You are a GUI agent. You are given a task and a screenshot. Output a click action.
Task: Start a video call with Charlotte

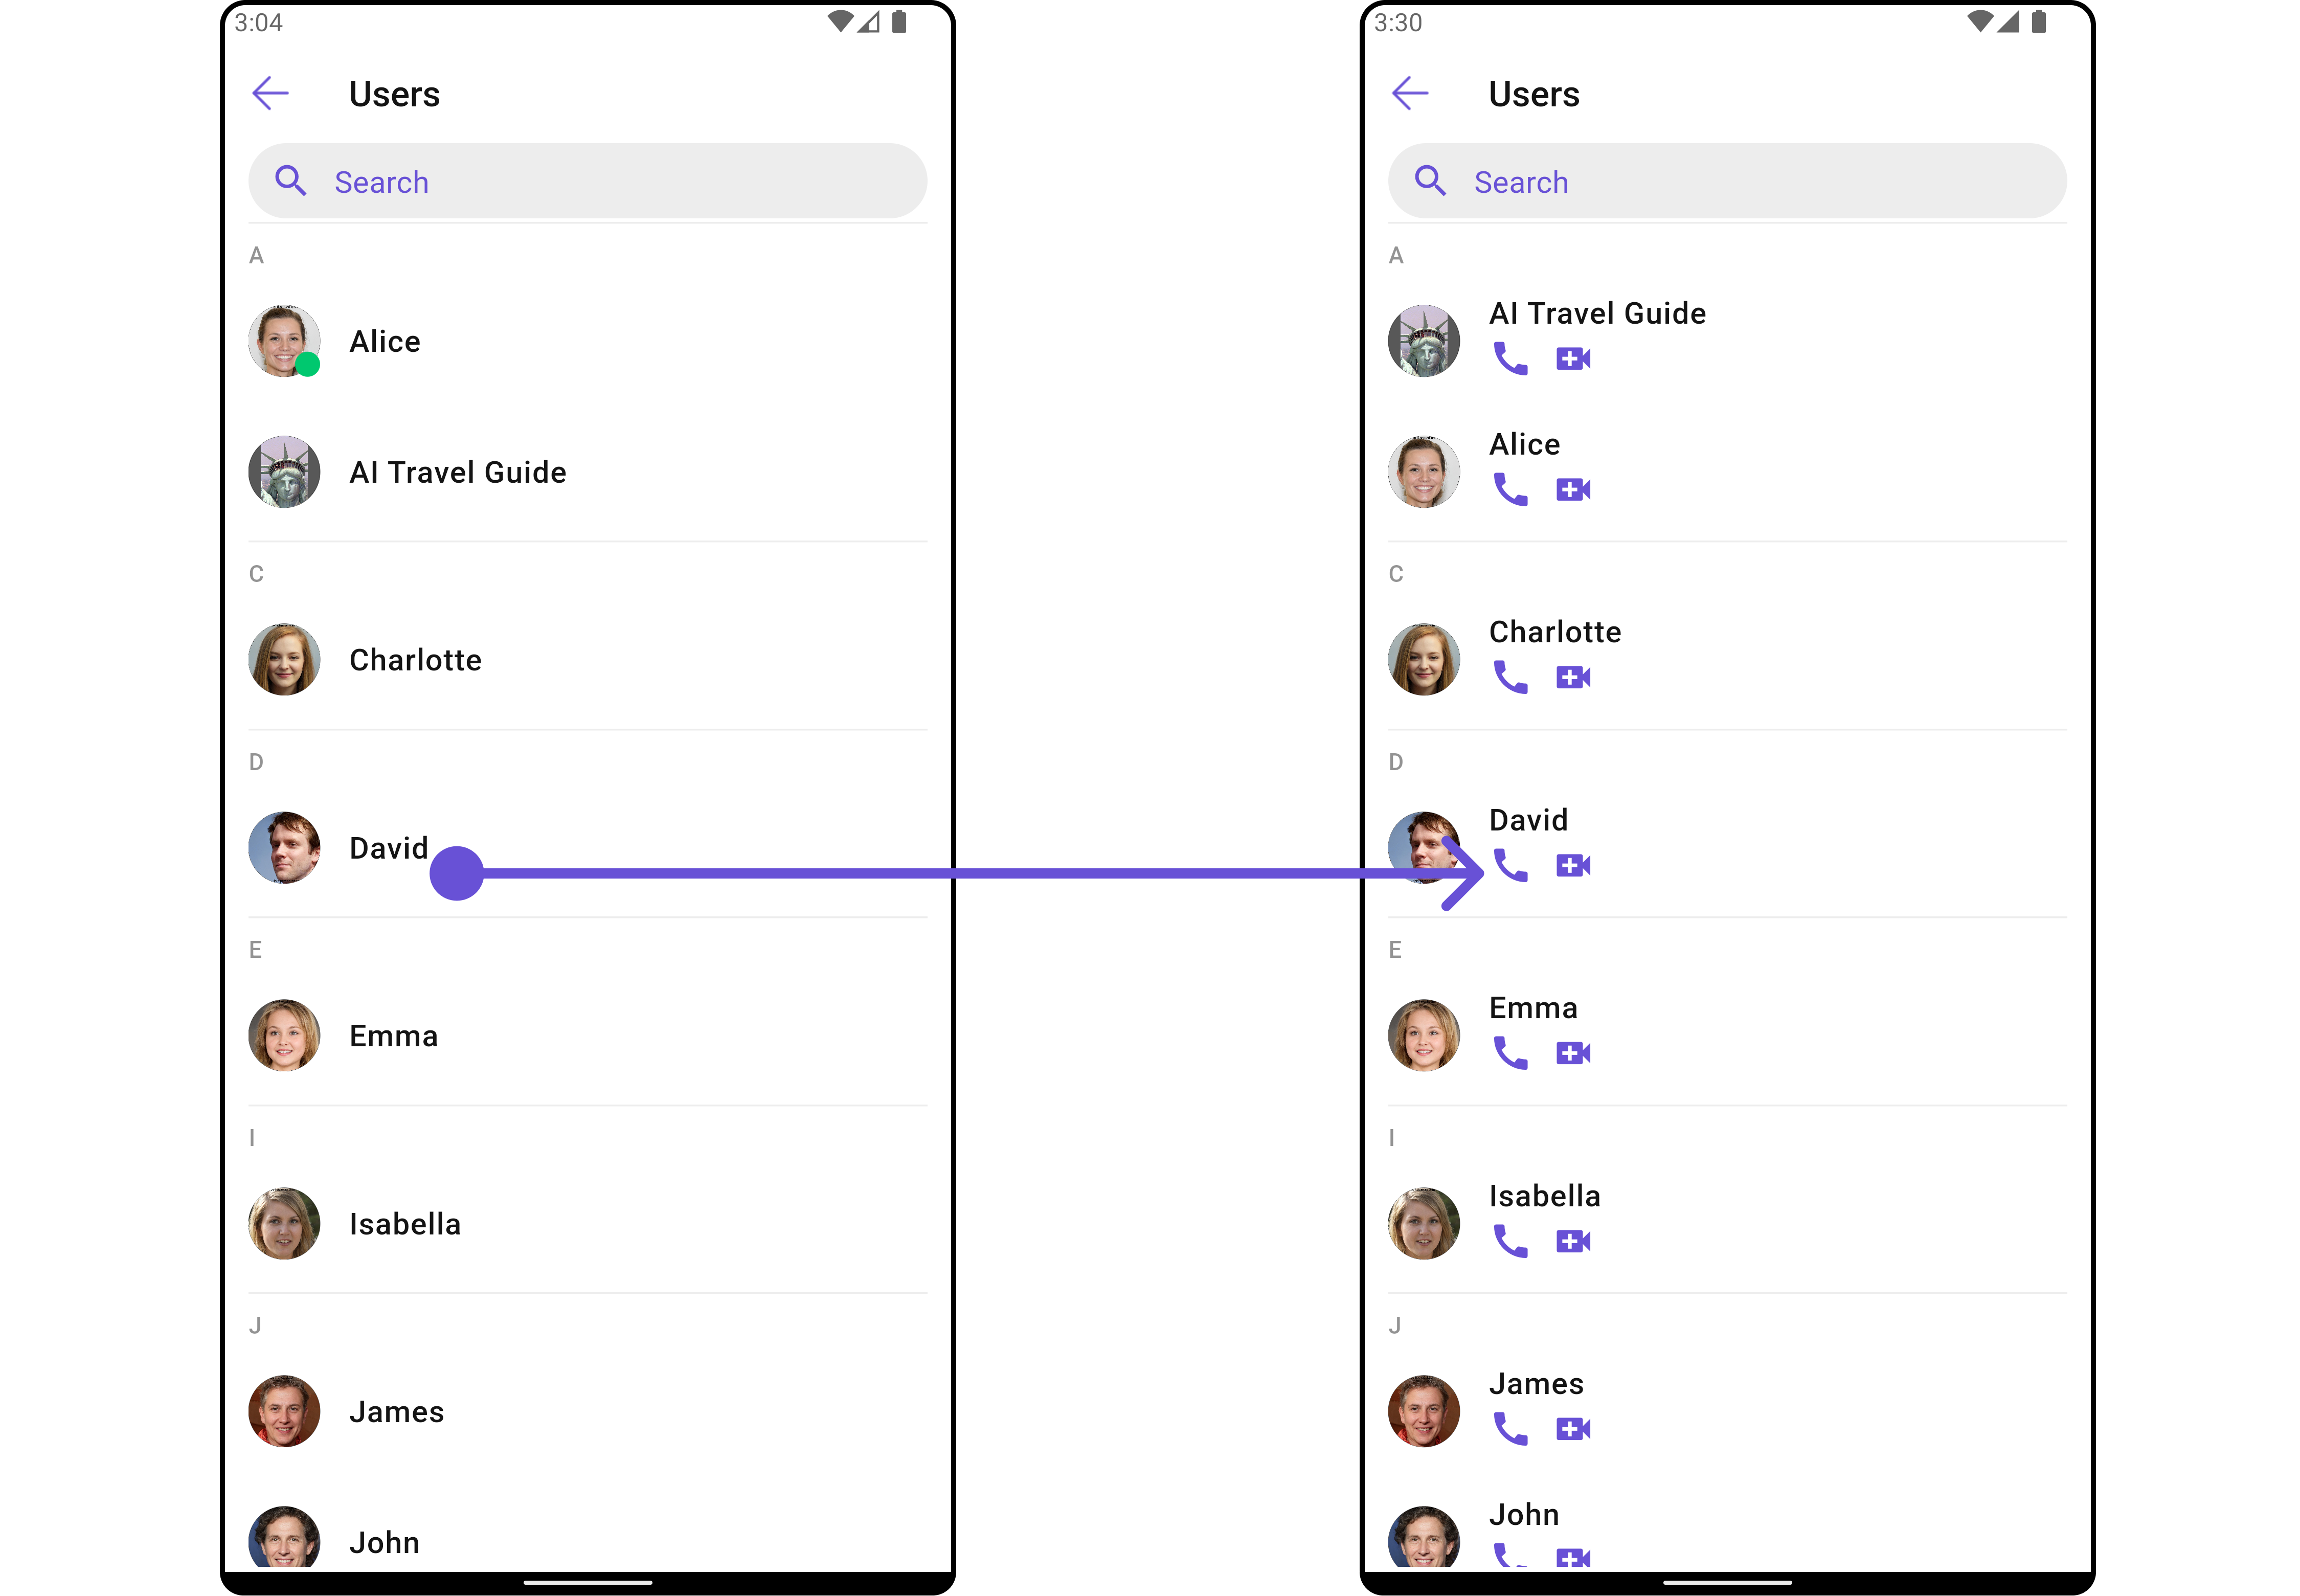tap(1573, 677)
